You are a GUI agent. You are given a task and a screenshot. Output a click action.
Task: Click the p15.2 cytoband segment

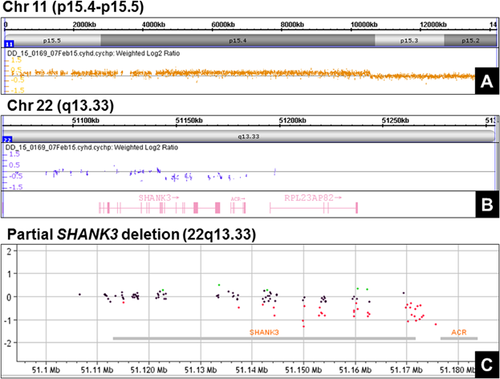tap(470, 40)
